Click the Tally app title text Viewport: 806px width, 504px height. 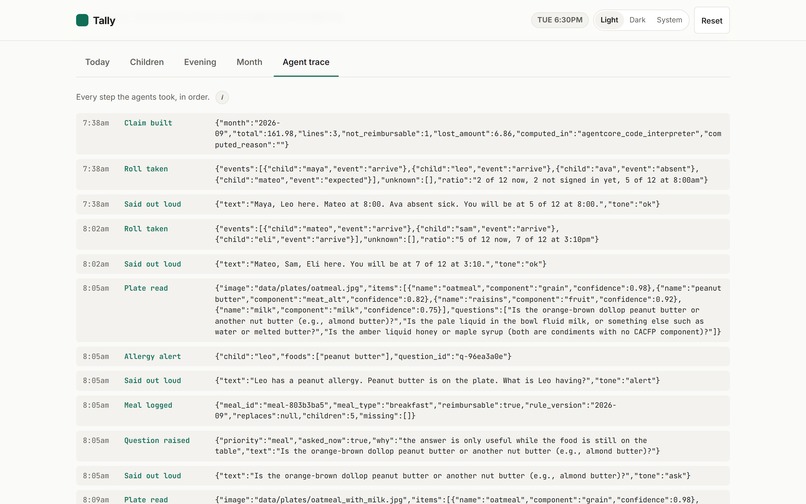click(x=104, y=21)
